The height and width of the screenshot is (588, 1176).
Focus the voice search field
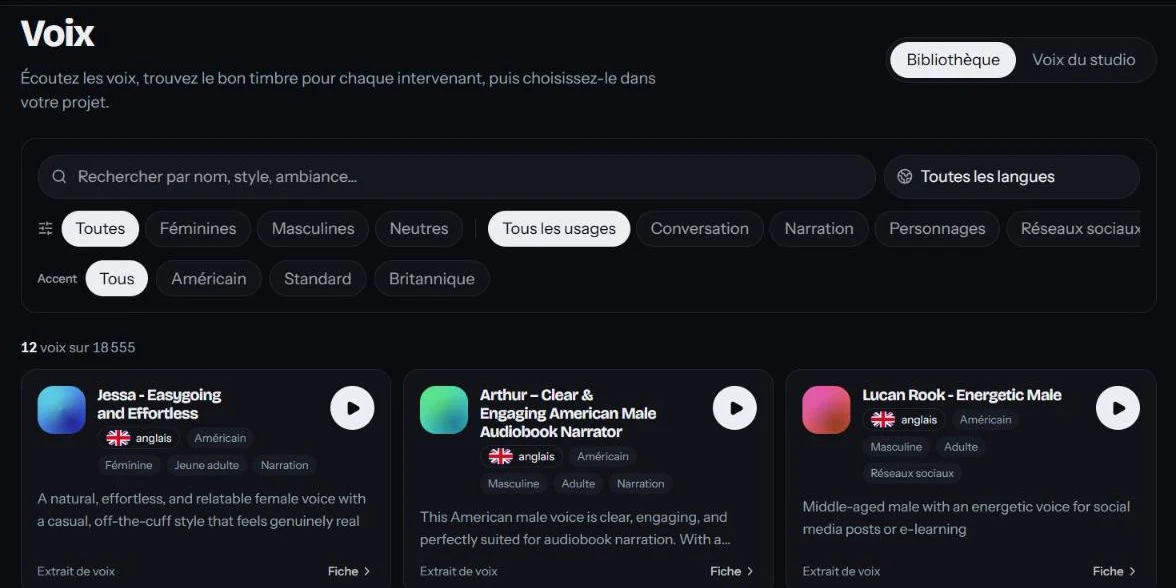457,177
